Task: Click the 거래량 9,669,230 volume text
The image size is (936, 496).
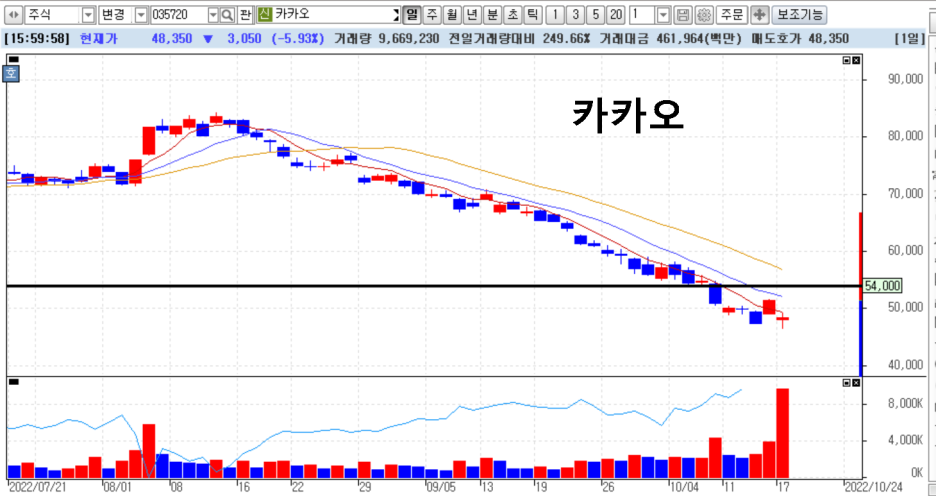Action: [x=387, y=39]
